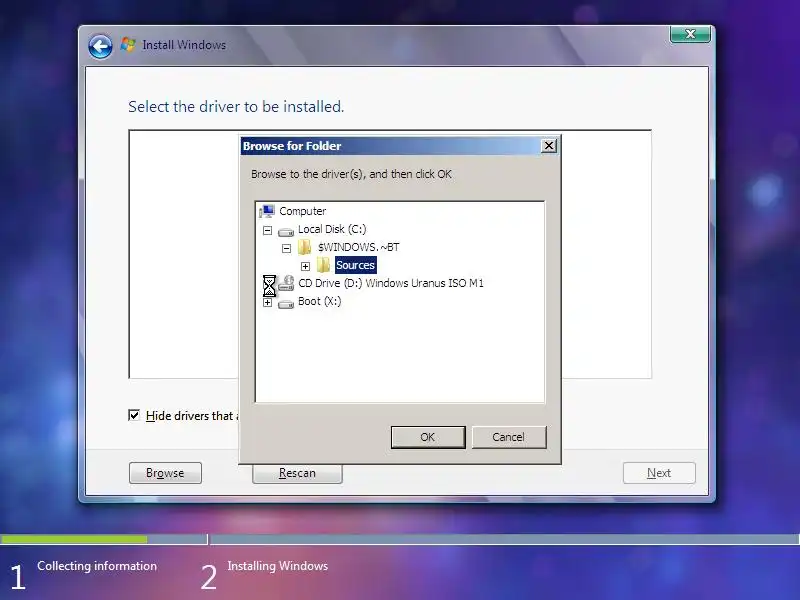Click the Next button
This screenshot has height=600, width=800.
click(659, 473)
